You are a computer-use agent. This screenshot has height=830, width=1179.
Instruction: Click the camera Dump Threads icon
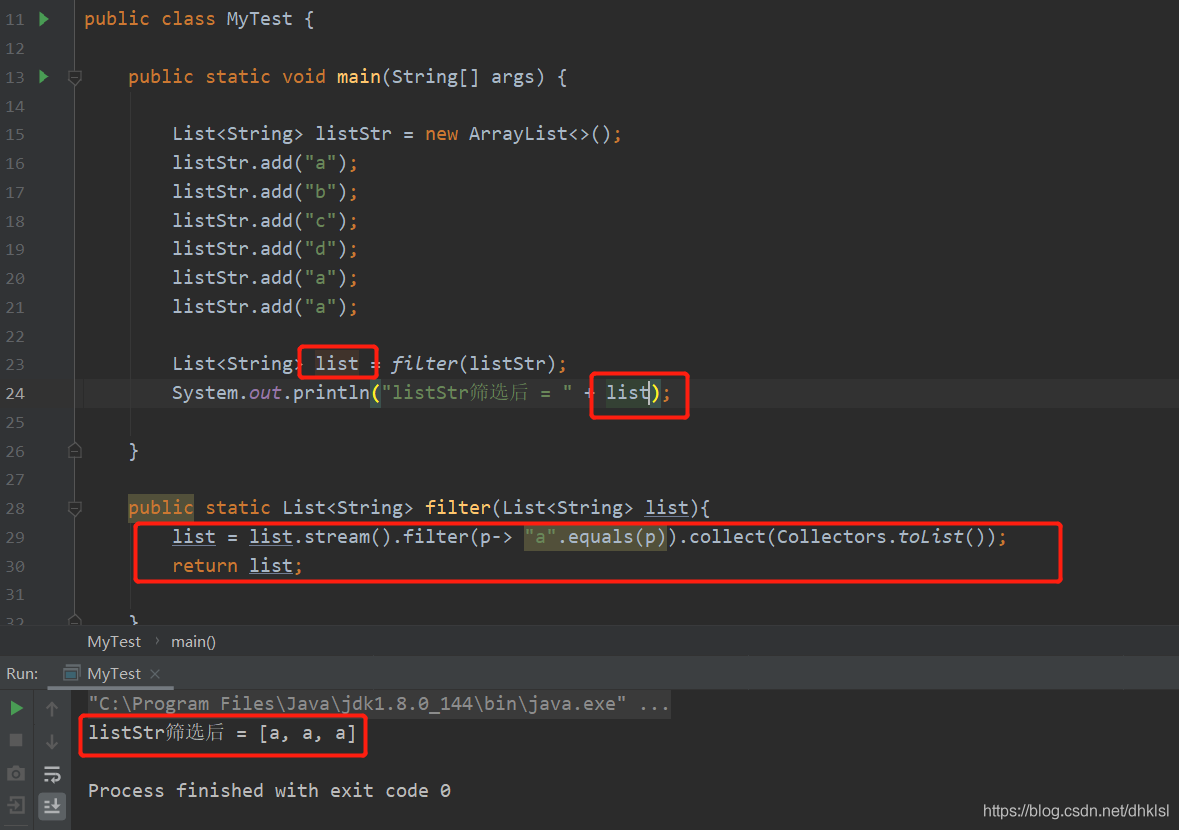(x=16, y=773)
